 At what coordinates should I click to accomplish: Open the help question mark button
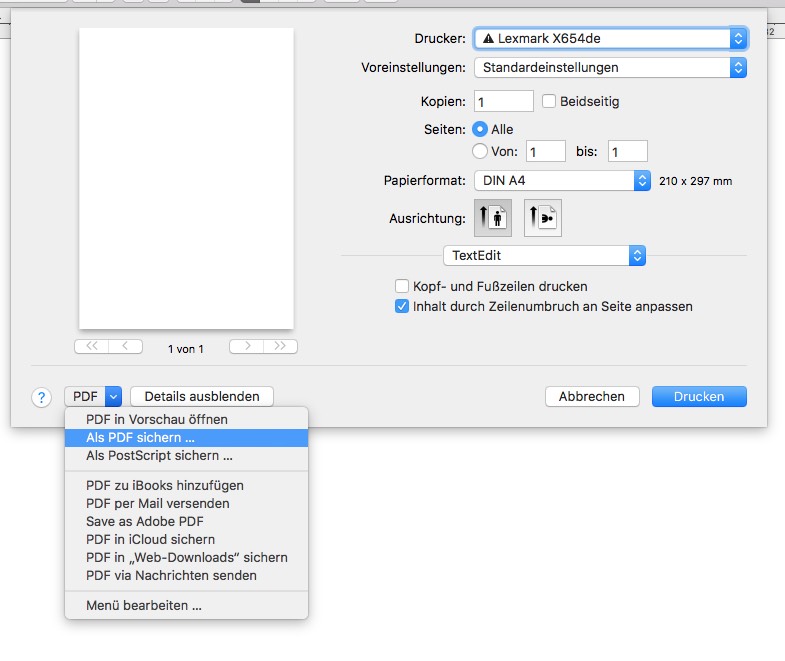tap(42, 398)
